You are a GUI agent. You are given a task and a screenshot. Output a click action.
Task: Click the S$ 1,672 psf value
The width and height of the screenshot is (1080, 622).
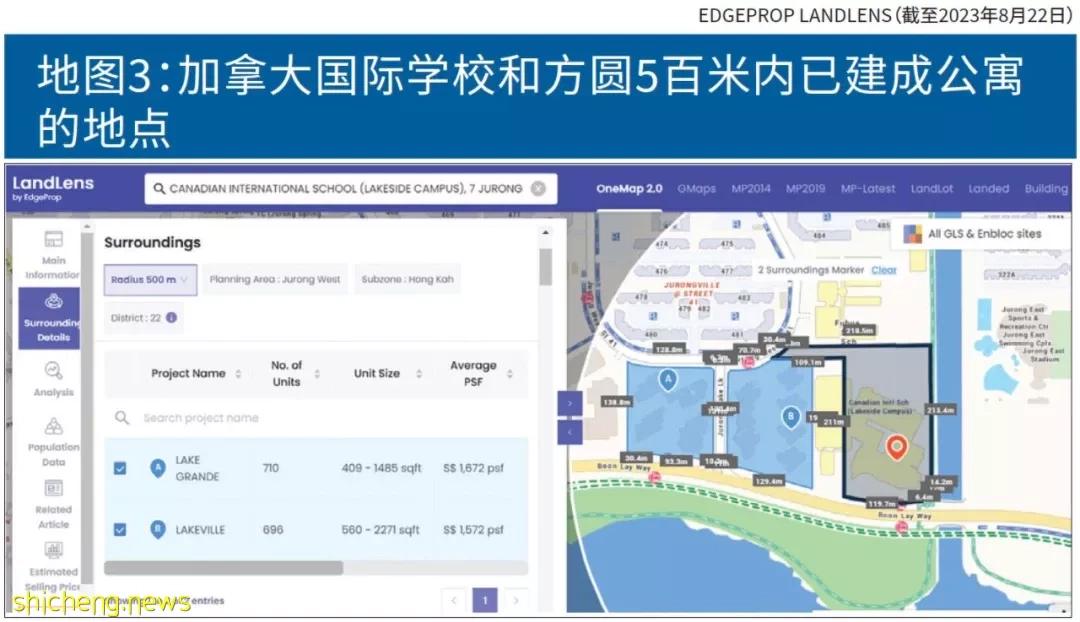(x=473, y=468)
